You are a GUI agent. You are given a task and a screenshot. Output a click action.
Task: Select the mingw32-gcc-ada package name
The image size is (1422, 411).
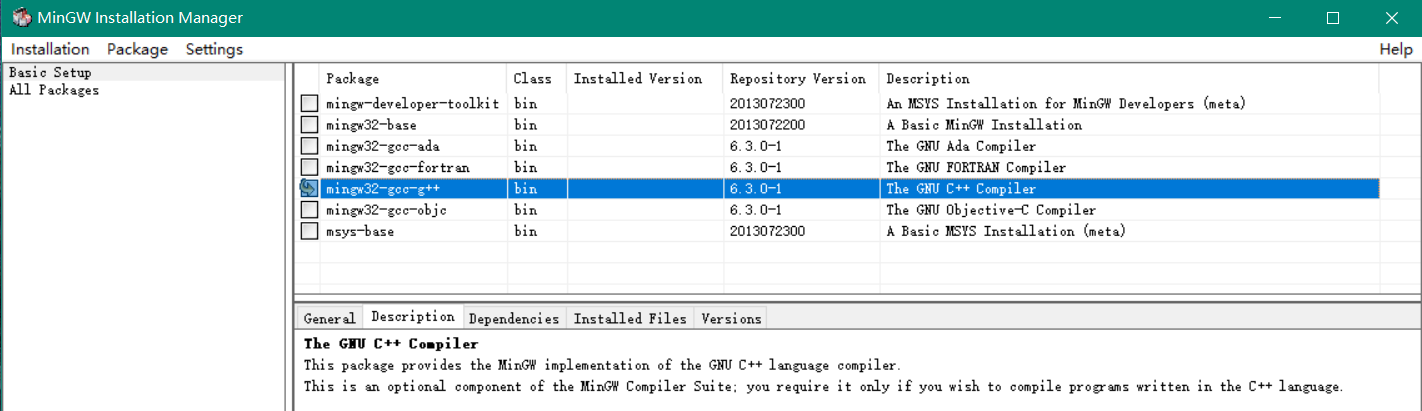(x=382, y=146)
